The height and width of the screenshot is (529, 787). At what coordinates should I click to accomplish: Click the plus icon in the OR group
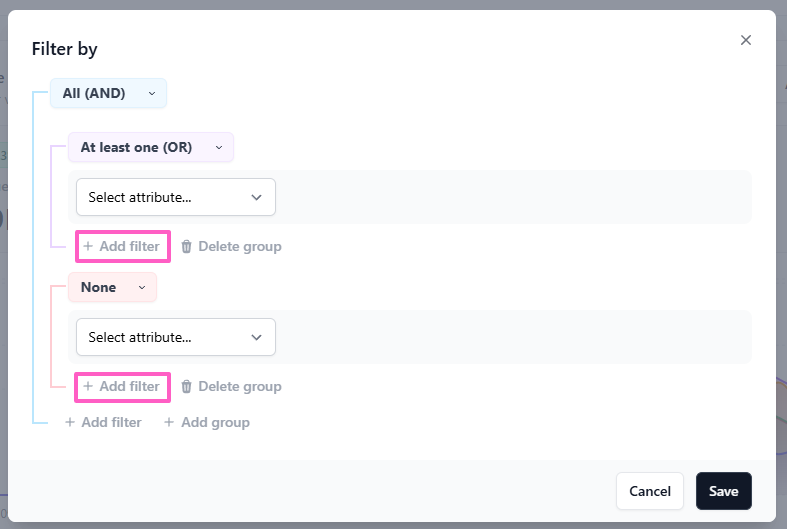[x=88, y=246]
